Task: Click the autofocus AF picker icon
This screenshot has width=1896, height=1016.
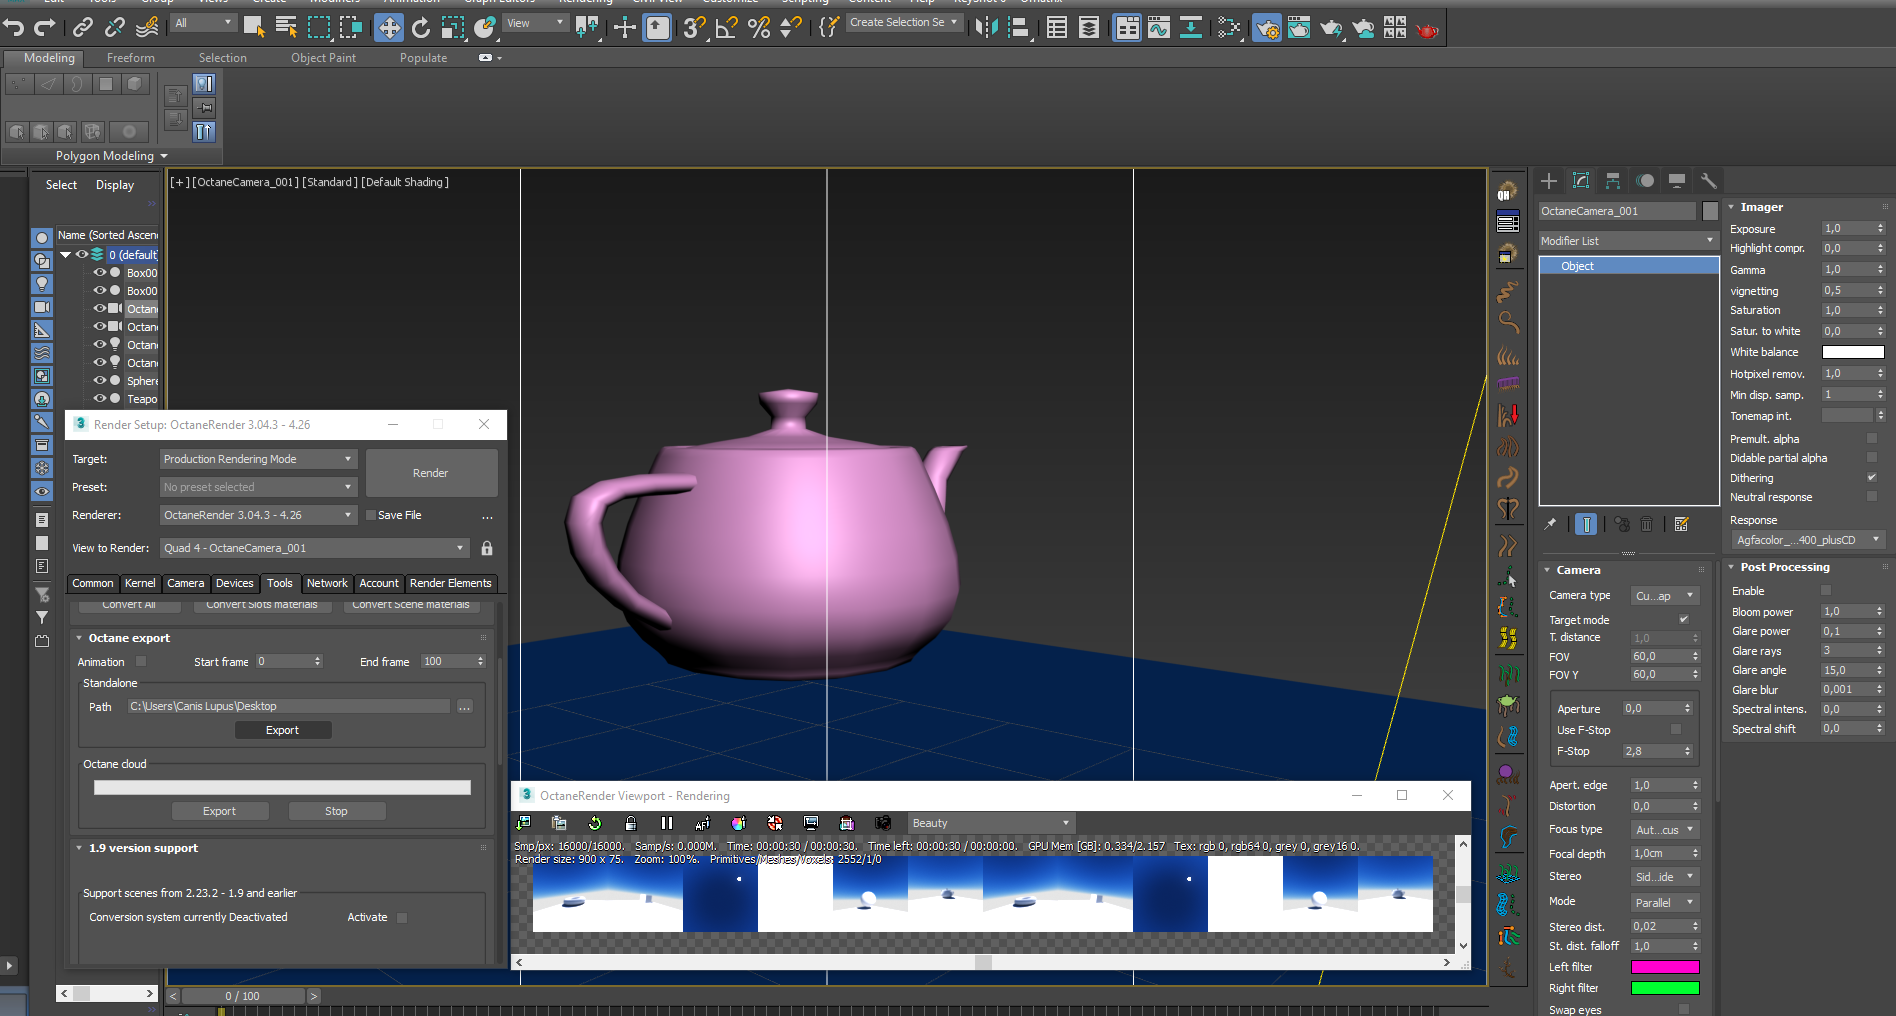Action: (x=703, y=823)
